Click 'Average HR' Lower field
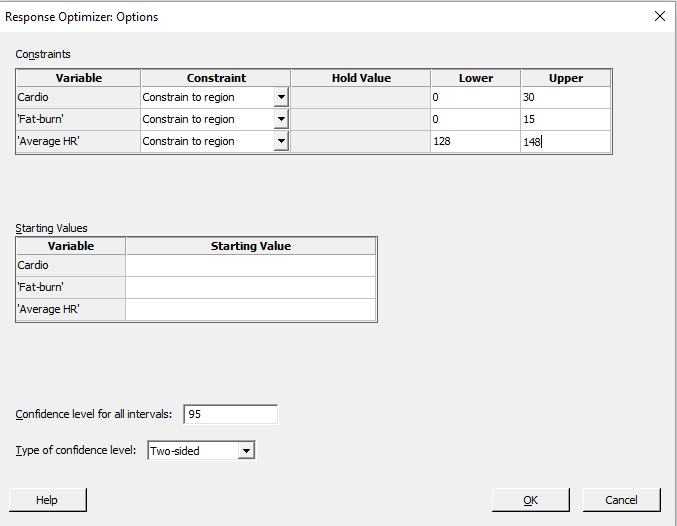 [475, 142]
